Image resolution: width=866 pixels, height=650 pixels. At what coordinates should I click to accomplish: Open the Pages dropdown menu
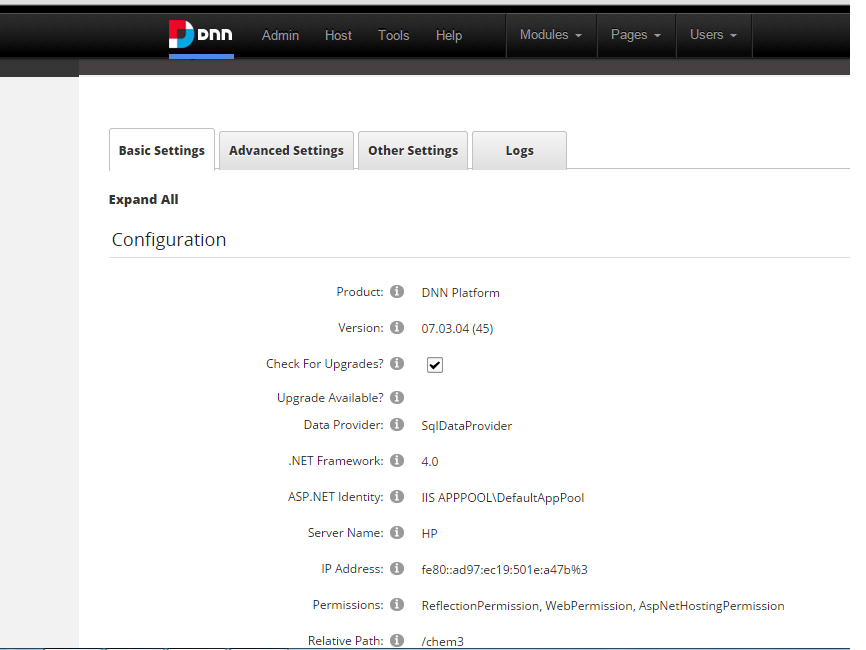pyautogui.click(x=636, y=35)
